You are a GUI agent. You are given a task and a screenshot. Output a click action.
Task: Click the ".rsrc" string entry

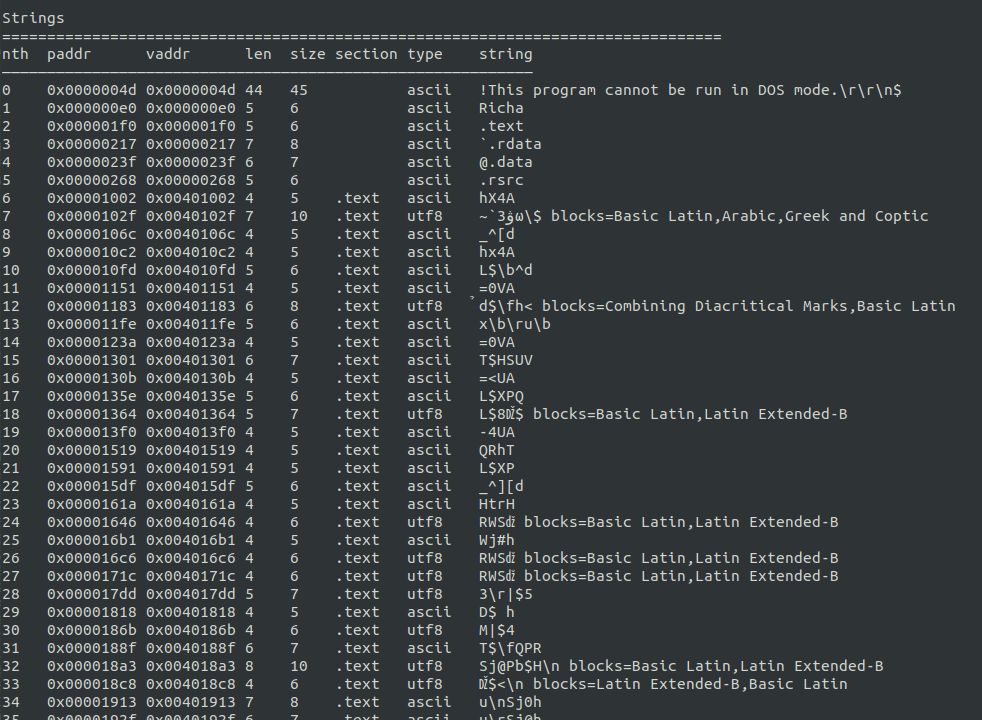coord(501,180)
